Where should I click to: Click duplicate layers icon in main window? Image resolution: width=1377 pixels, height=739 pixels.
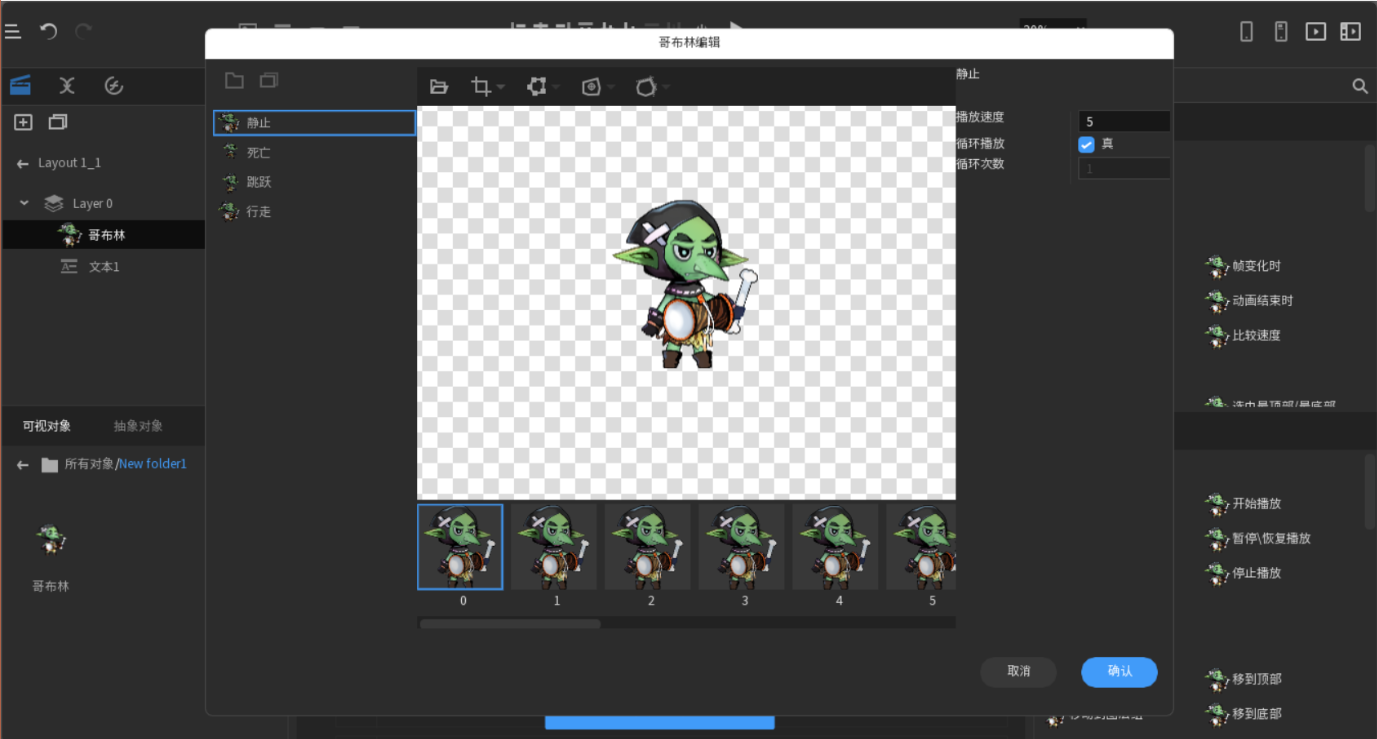(x=58, y=122)
